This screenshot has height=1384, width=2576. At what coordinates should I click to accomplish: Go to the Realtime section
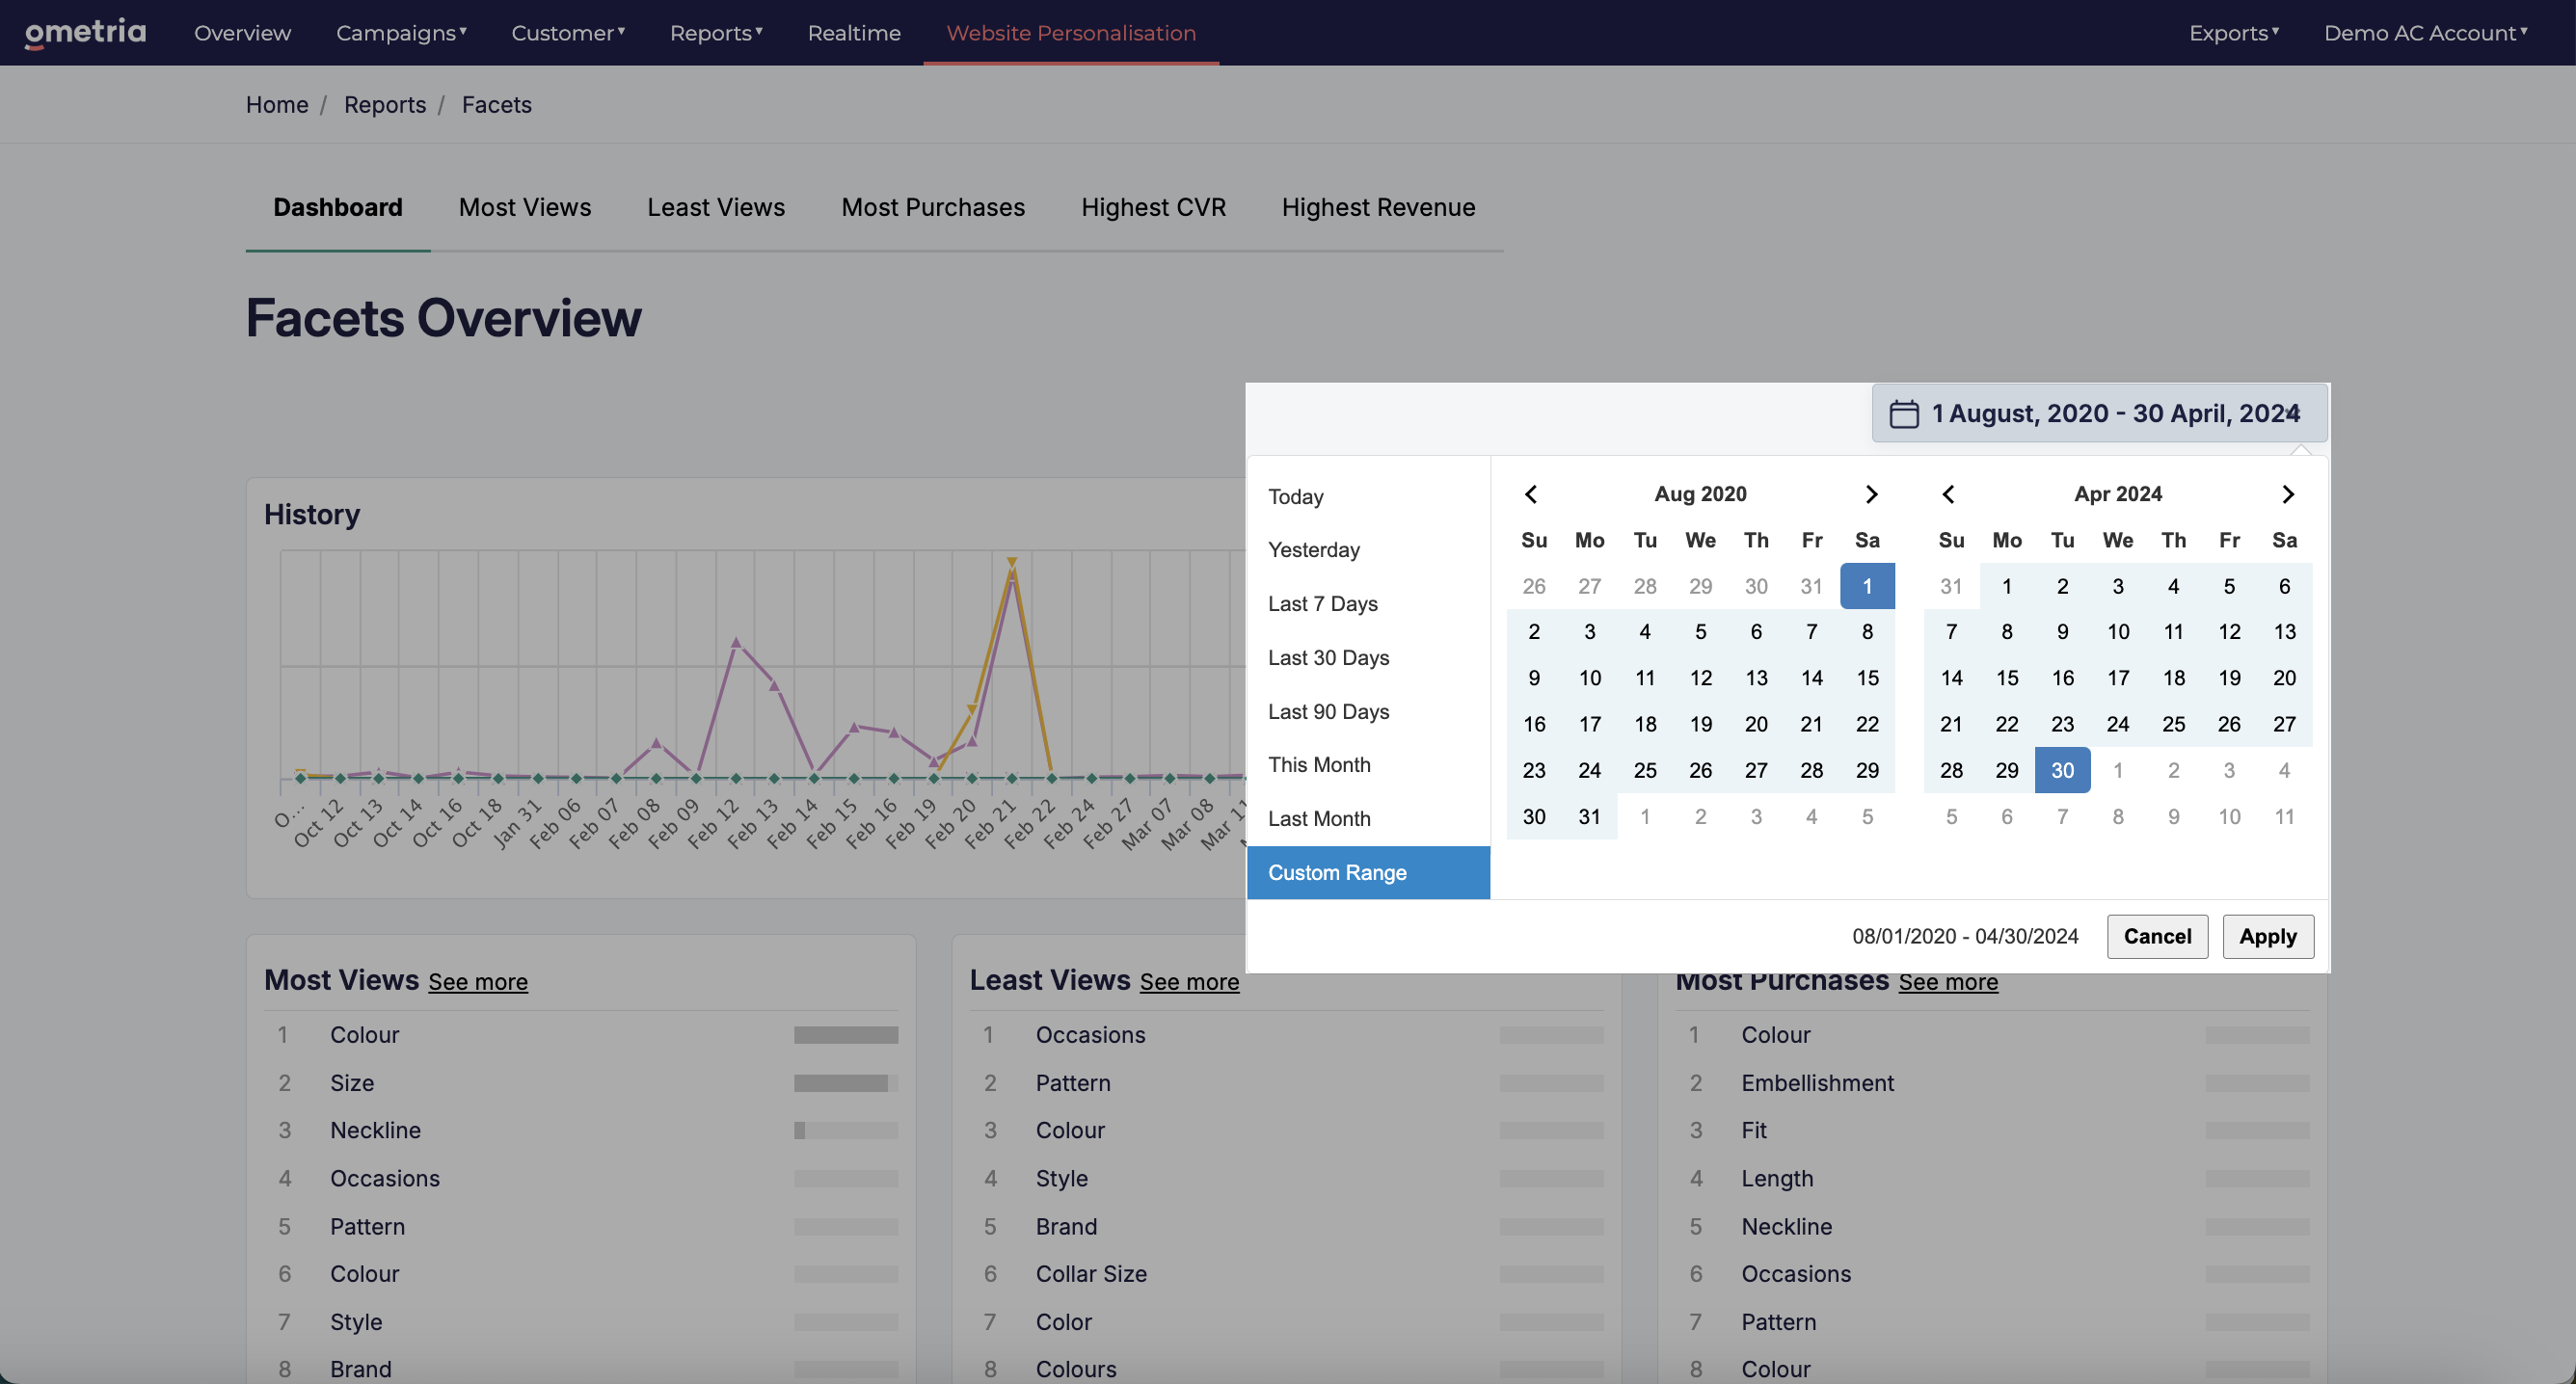(x=854, y=32)
